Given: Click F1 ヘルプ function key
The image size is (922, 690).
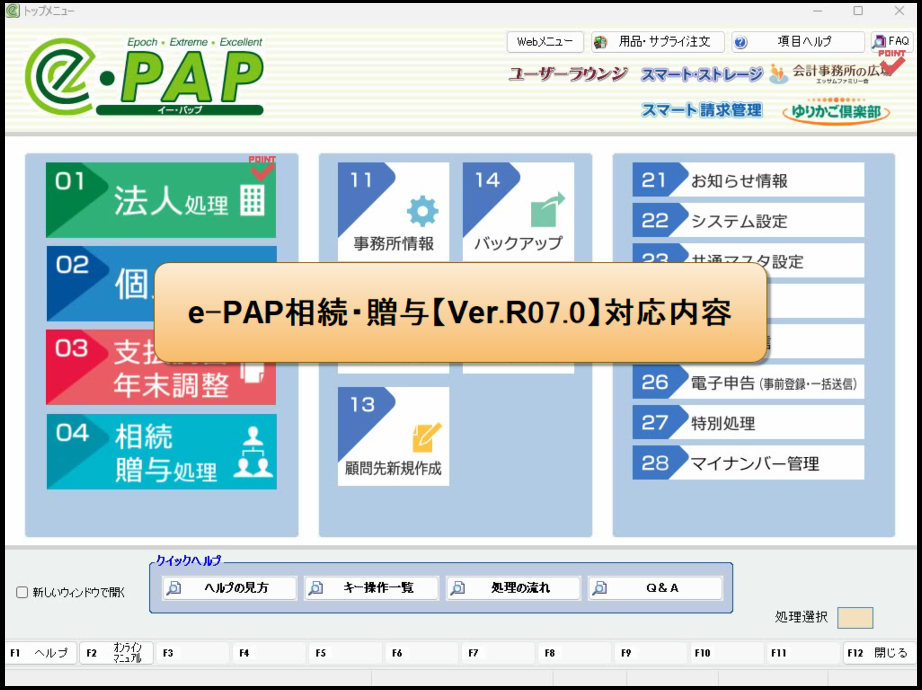Looking at the screenshot, I should 41,653.
